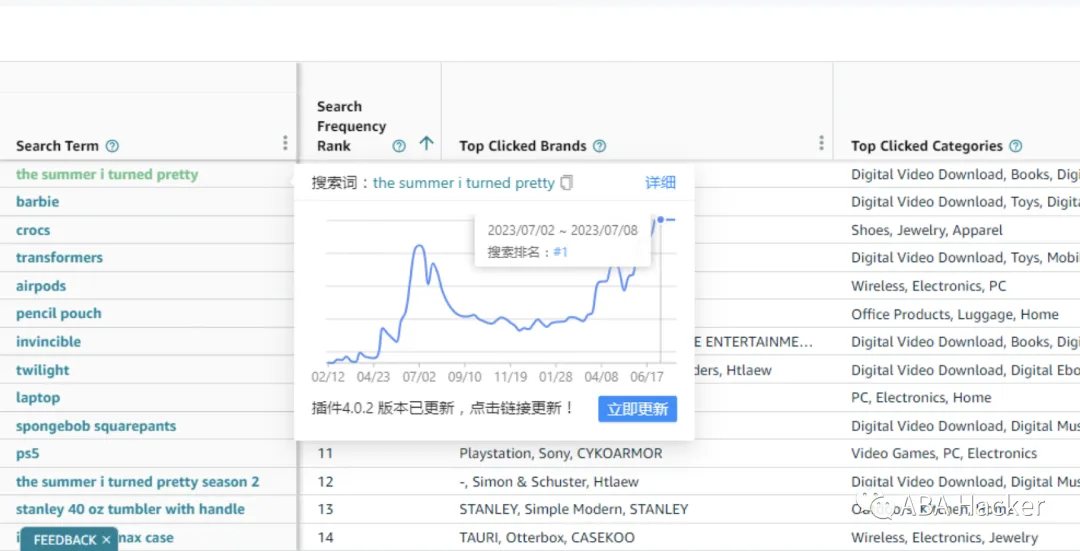Open Top Clicked Categories help icon
The height and width of the screenshot is (551, 1080).
(x=1015, y=146)
